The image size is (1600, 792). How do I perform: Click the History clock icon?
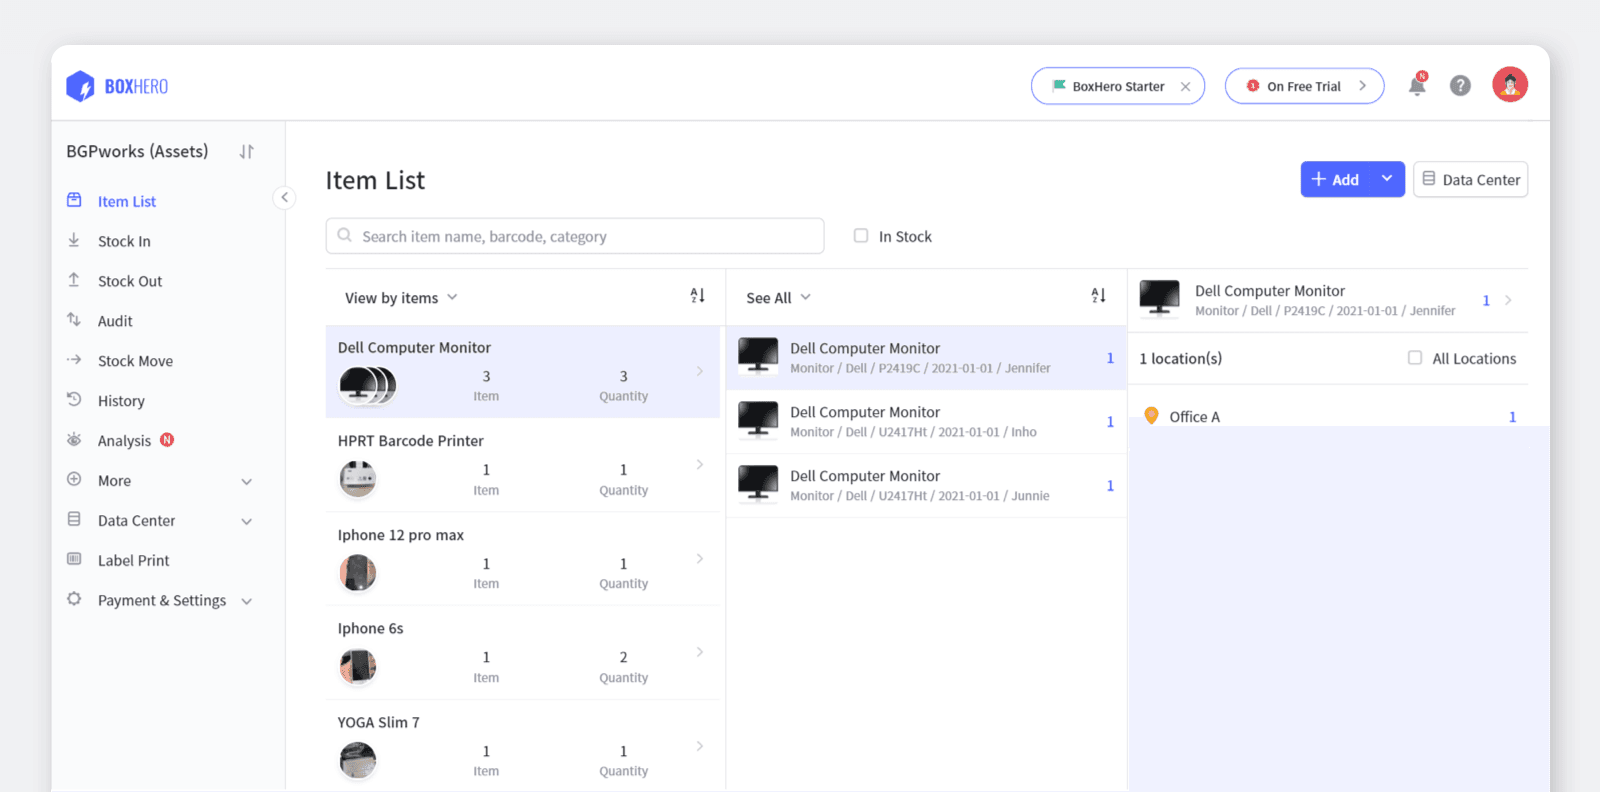[74, 399]
